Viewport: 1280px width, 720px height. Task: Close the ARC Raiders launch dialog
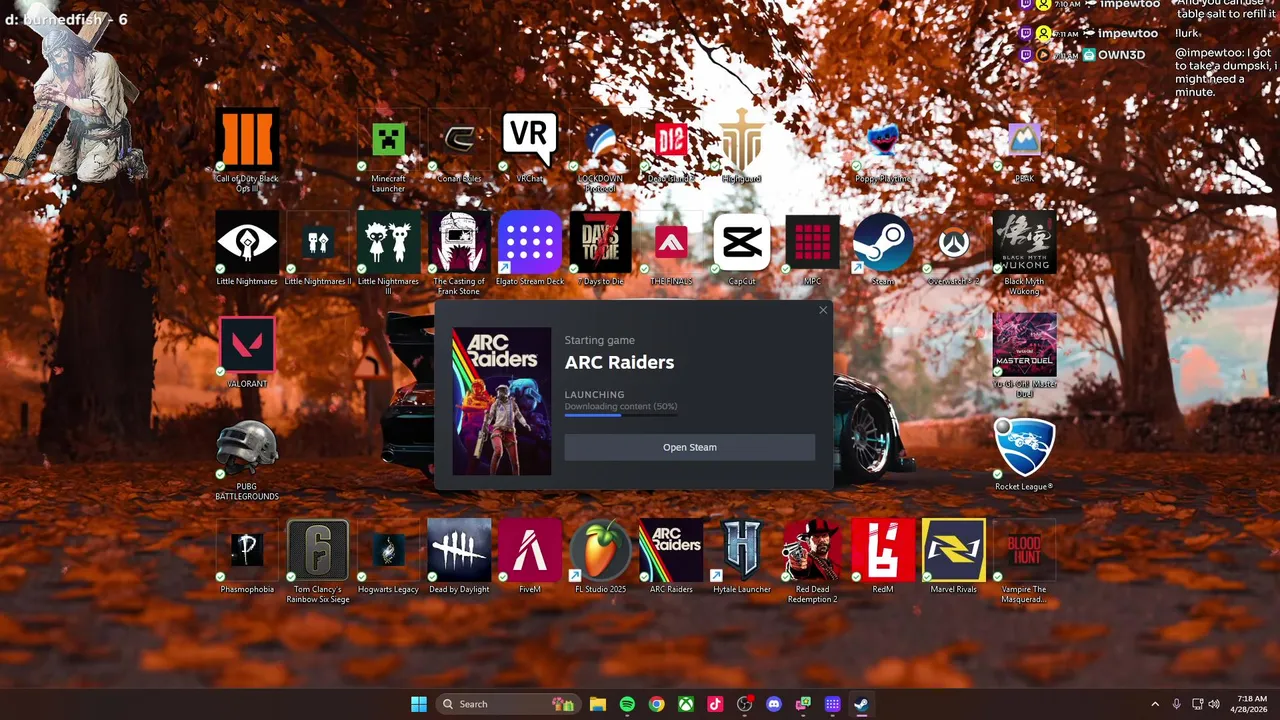pyautogui.click(x=823, y=311)
